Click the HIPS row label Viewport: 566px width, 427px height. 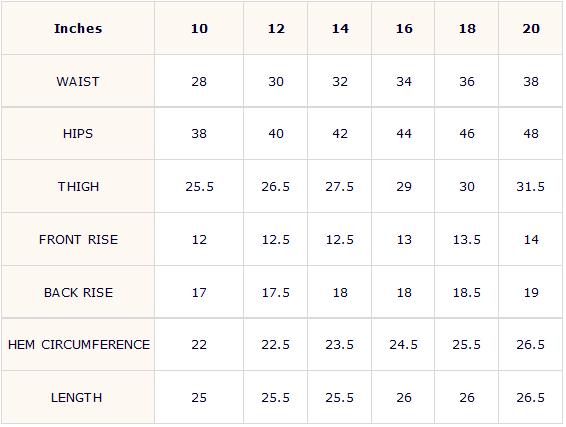pos(78,134)
